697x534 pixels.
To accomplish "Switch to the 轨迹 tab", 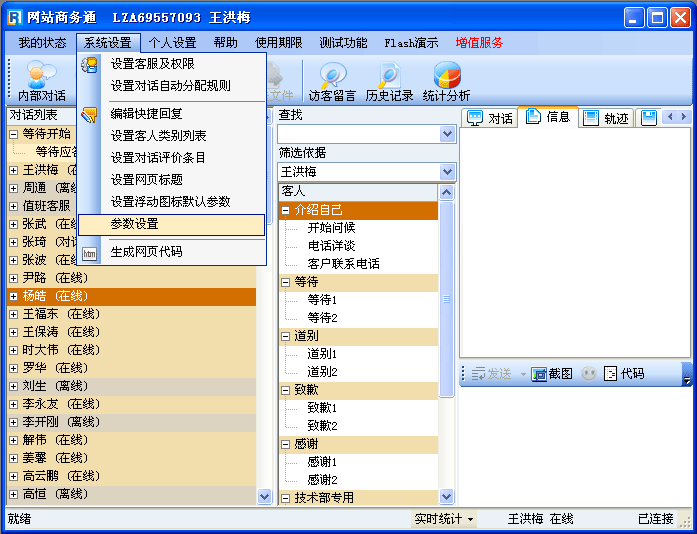I will point(606,118).
